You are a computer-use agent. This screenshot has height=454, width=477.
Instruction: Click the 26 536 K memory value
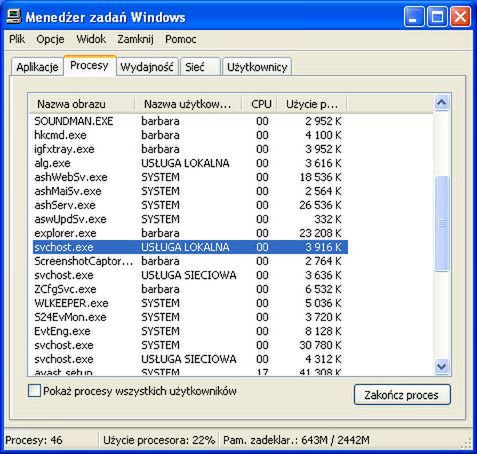coord(320,205)
